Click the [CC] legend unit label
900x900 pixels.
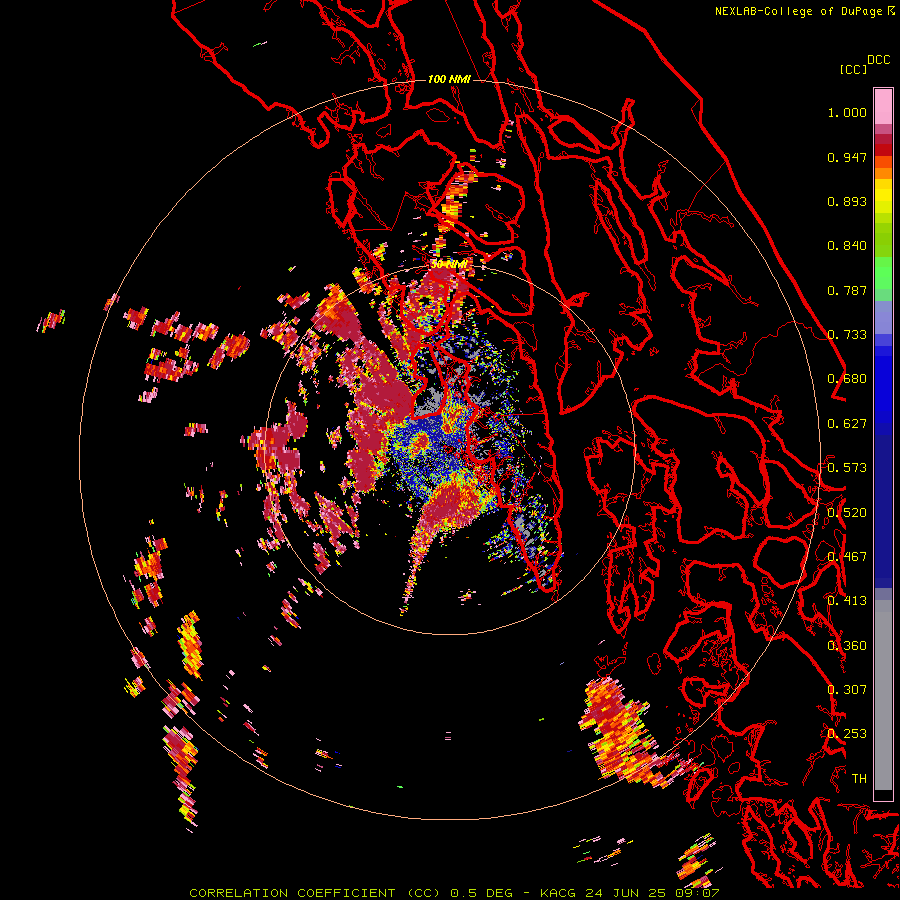[x=854, y=69]
